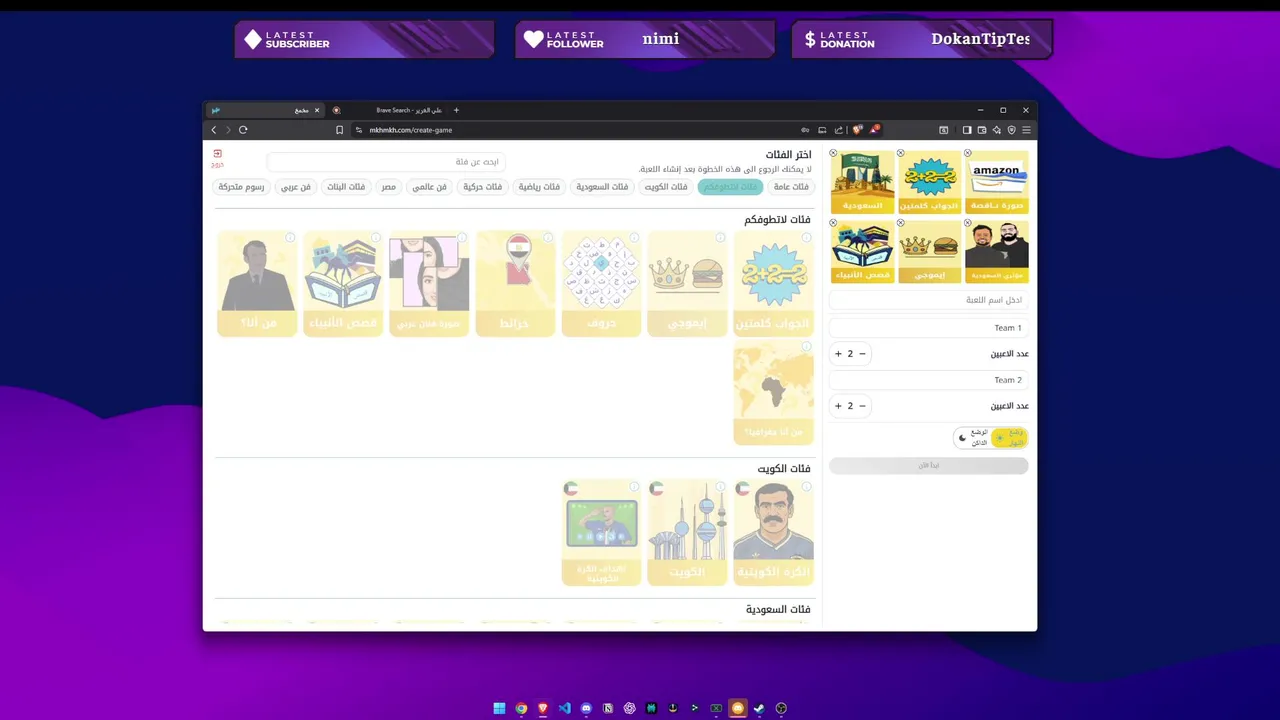Switch to dark mode (الوضع الداكن)
This screenshot has width=1280, height=720.
click(x=972, y=438)
